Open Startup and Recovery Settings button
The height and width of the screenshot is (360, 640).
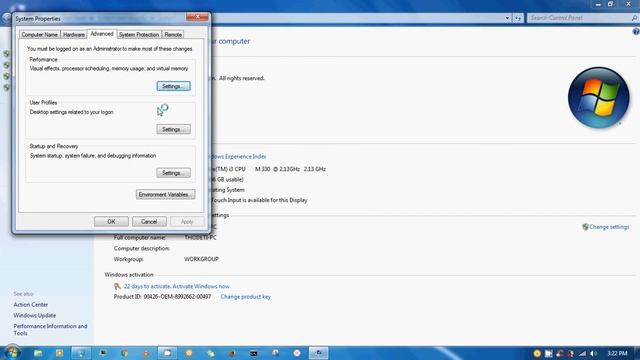[x=173, y=173]
